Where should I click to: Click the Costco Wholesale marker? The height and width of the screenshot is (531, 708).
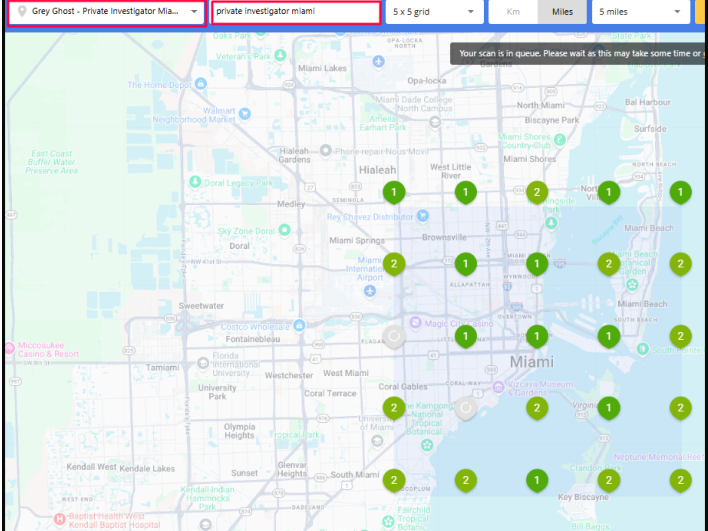coord(298,325)
